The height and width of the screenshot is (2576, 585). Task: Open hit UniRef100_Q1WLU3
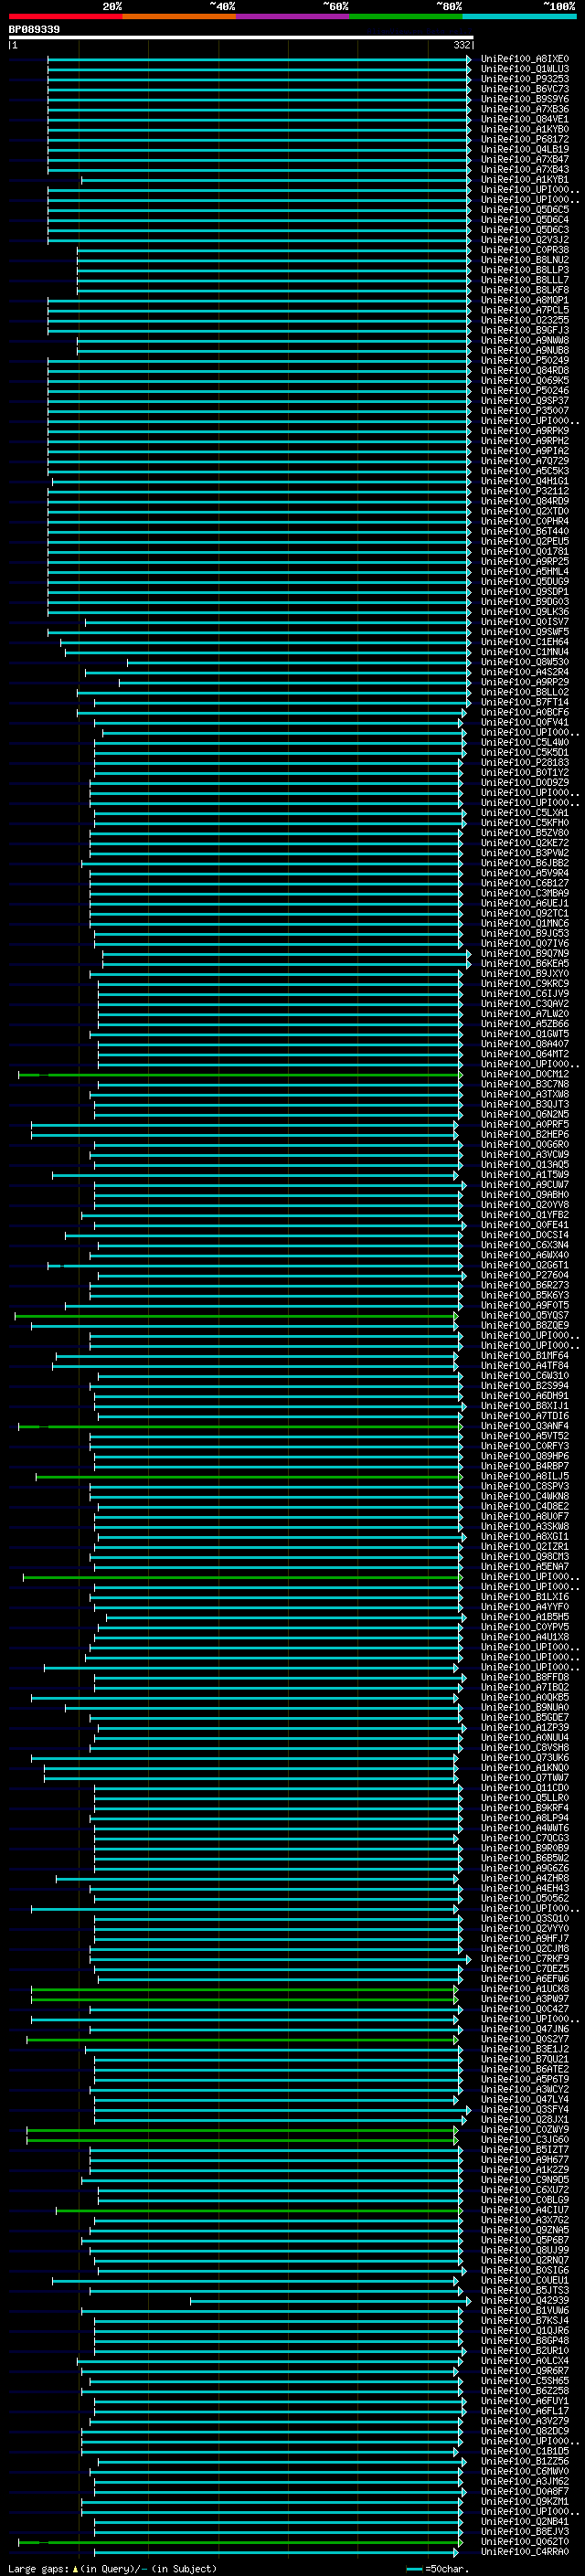[525, 69]
